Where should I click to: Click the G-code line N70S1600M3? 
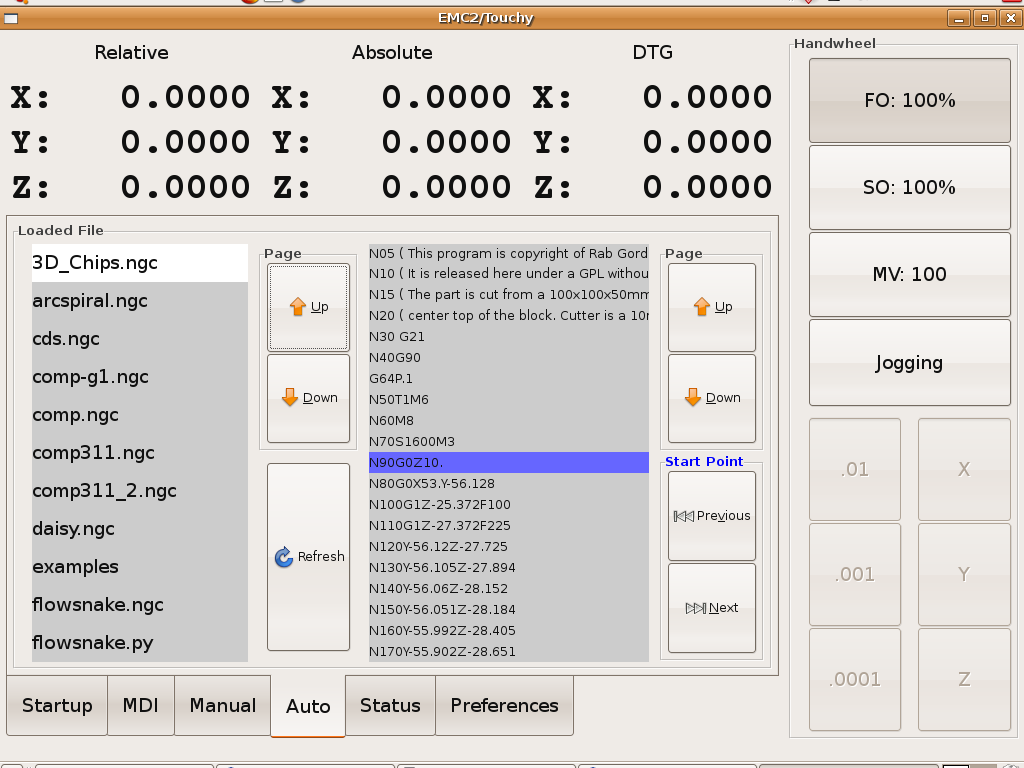pyautogui.click(x=509, y=441)
